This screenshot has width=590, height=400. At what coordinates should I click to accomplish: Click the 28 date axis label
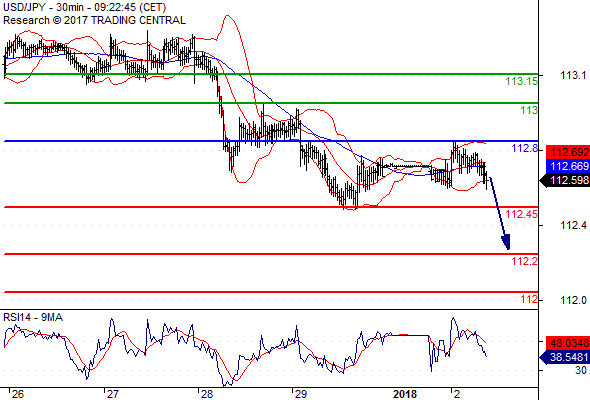[x=207, y=394]
